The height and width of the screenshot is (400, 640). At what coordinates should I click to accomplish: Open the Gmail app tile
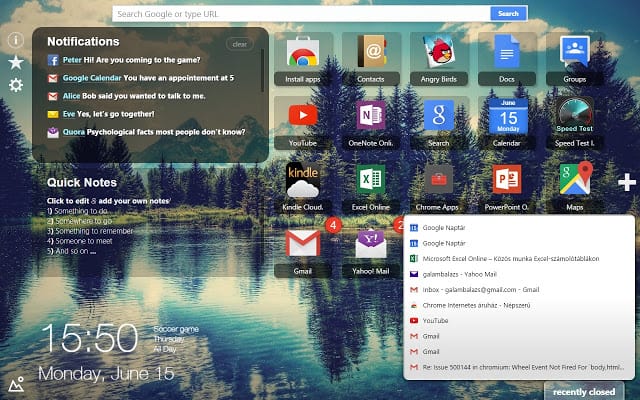[x=303, y=251]
